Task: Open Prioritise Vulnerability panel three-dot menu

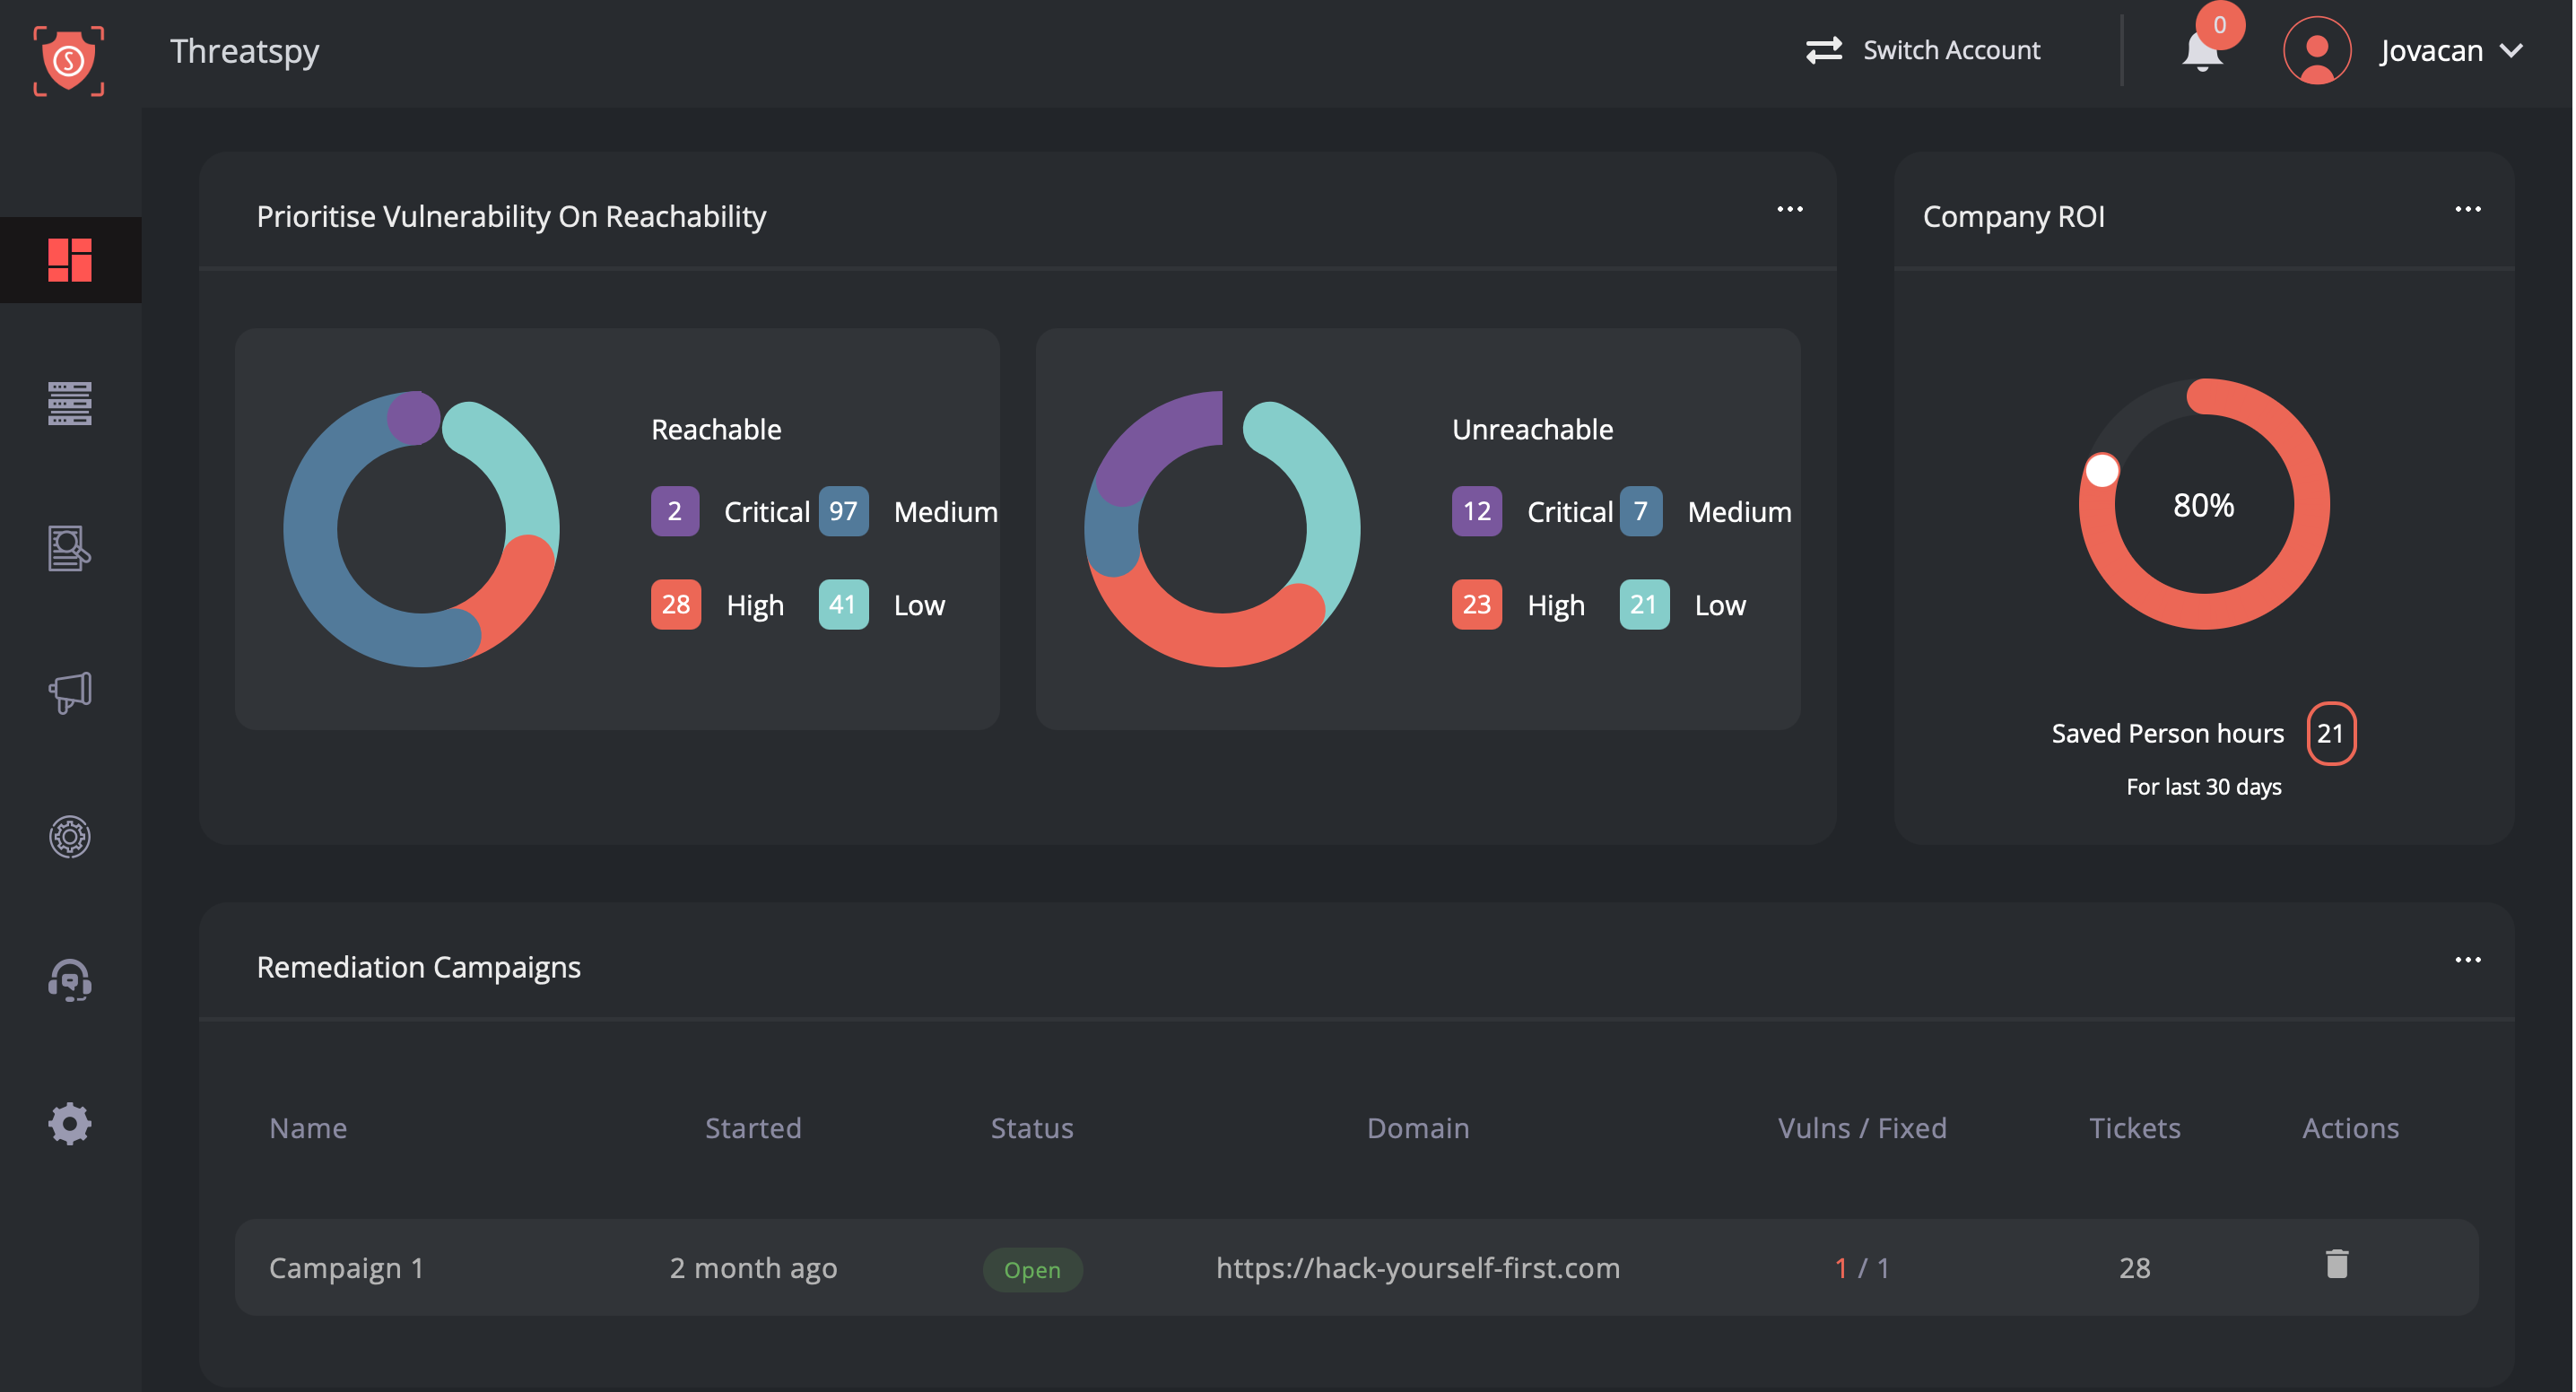Action: [x=1789, y=209]
